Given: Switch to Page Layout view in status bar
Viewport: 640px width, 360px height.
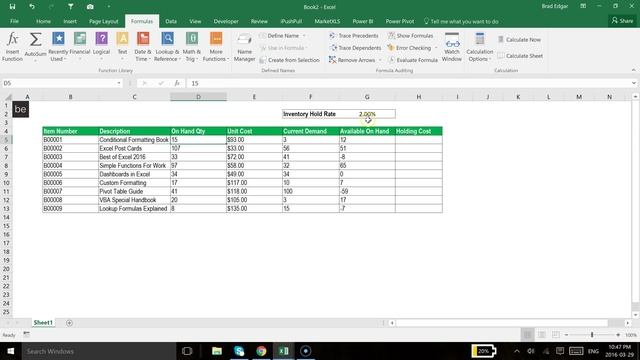Looking at the screenshot, I should point(542,335).
